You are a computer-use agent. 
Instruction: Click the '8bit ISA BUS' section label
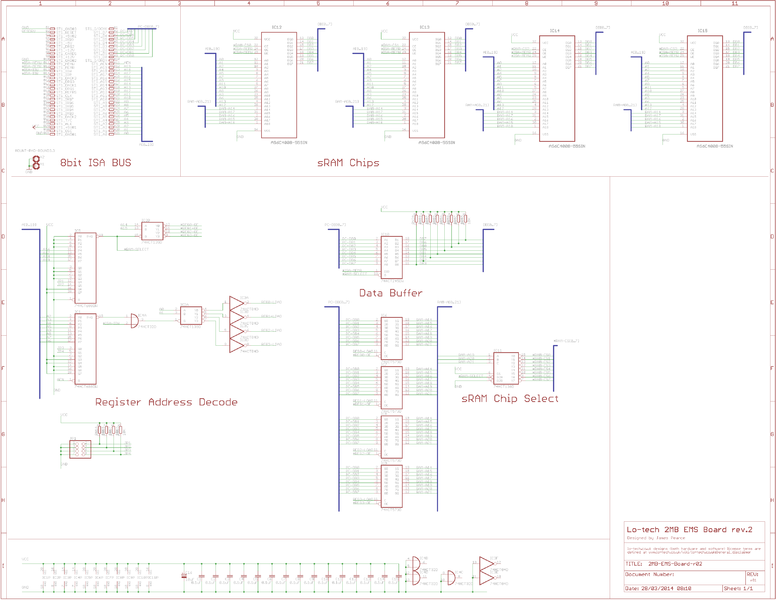click(x=96, y=163)
